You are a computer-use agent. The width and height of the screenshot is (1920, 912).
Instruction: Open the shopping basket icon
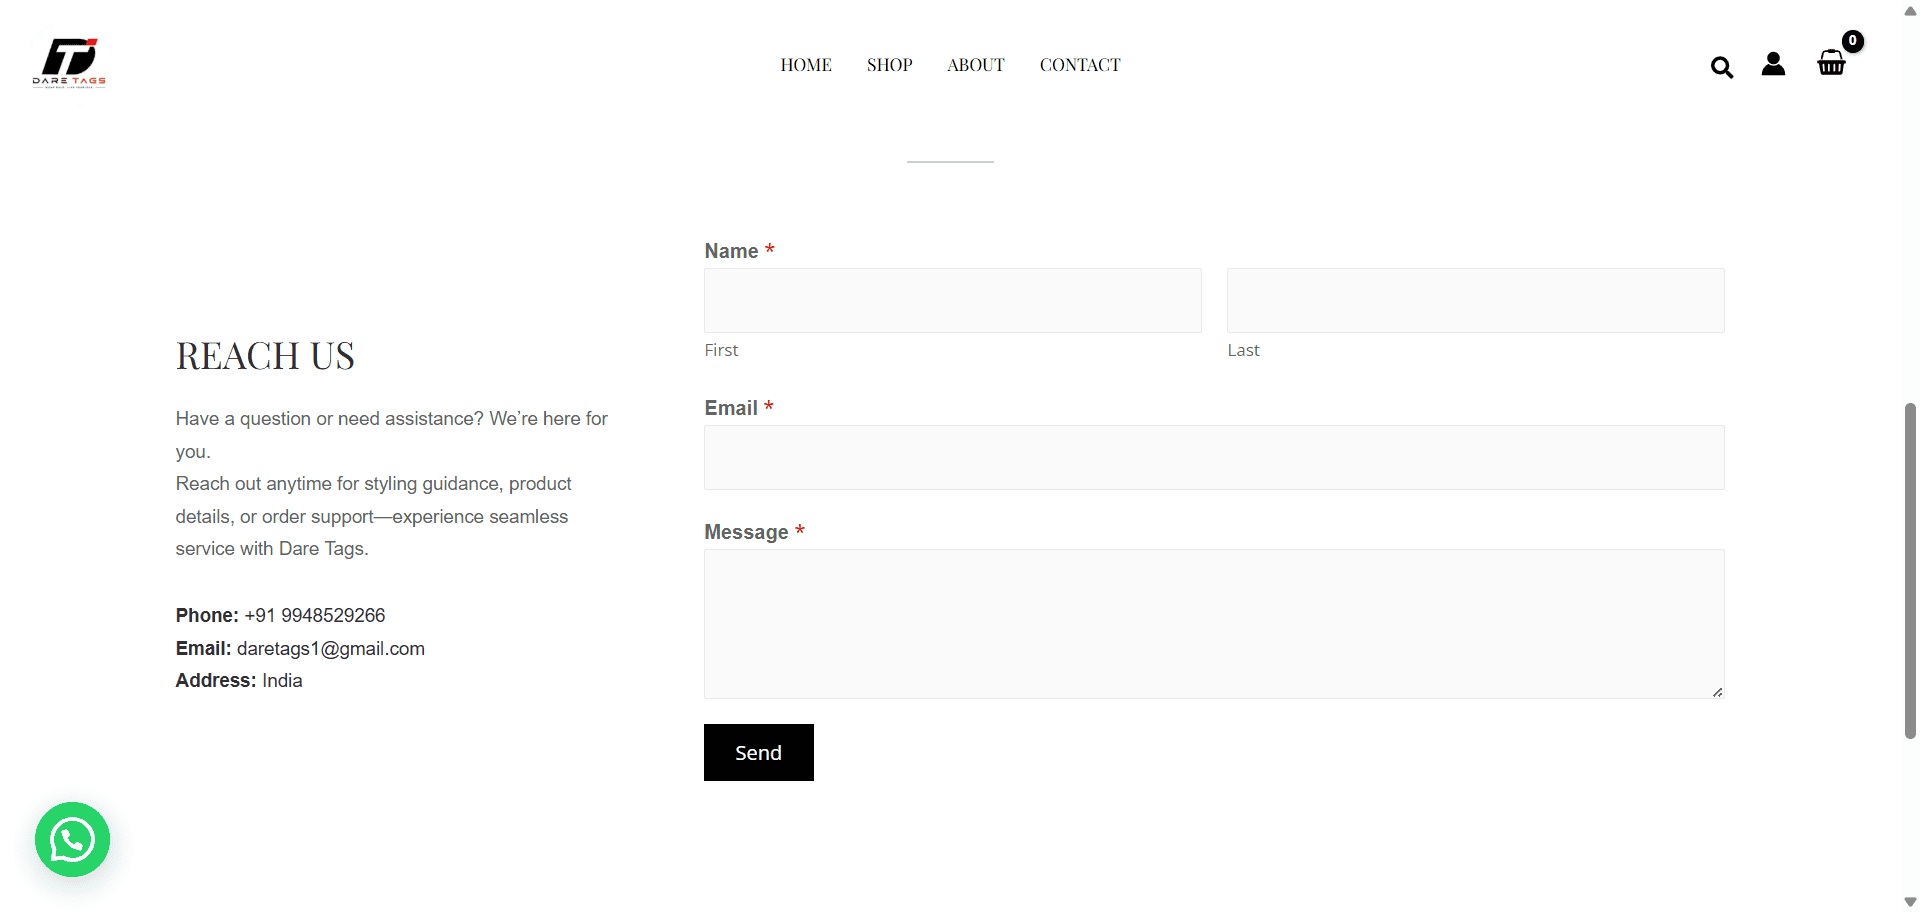coord(1831,63)
